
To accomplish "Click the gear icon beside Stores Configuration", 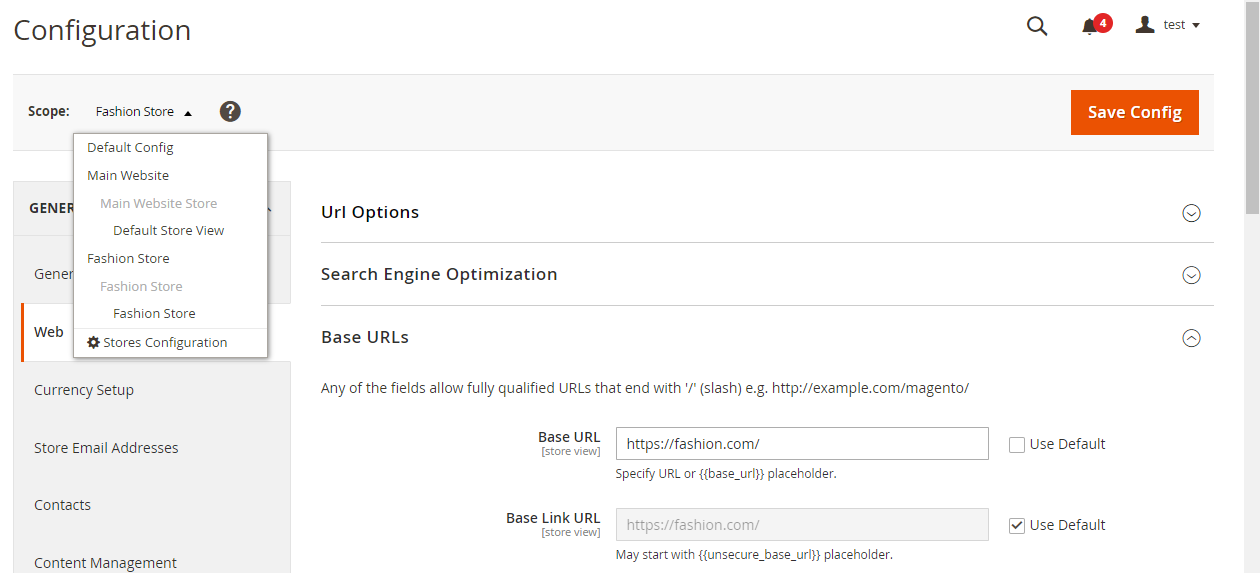I will (93, 342).
